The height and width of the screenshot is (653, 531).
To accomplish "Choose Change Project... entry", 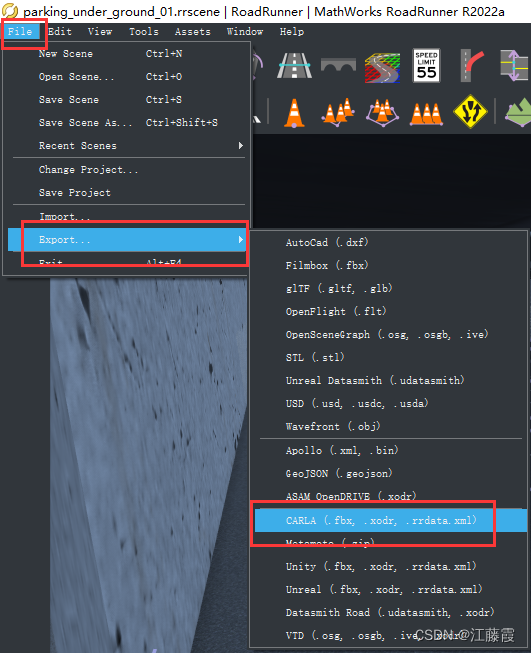I will (x=127, y=169).
